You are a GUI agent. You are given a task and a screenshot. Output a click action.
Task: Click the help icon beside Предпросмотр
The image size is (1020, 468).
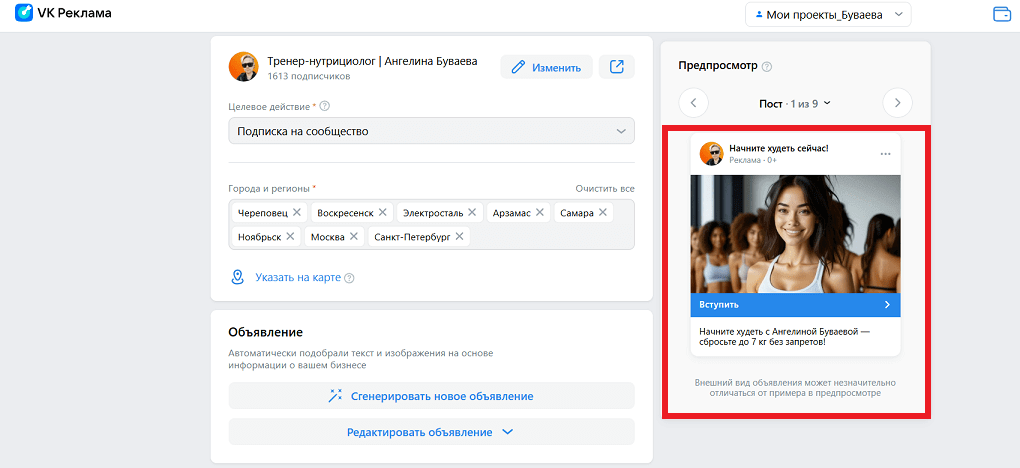(x=767, y=66)
